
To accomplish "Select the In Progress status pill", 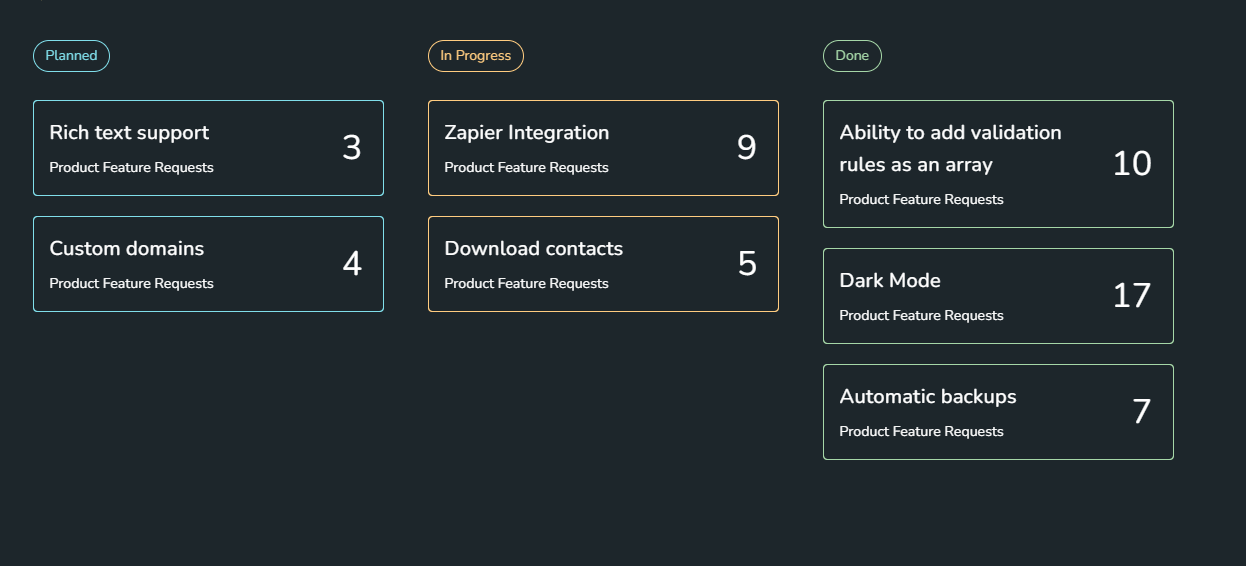I will click(x=475, y=56).
